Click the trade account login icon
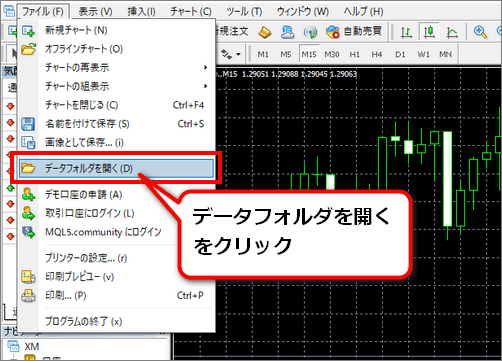Image resolution: width=502 pixels, height=361 pixels. [x=28, y=213]
